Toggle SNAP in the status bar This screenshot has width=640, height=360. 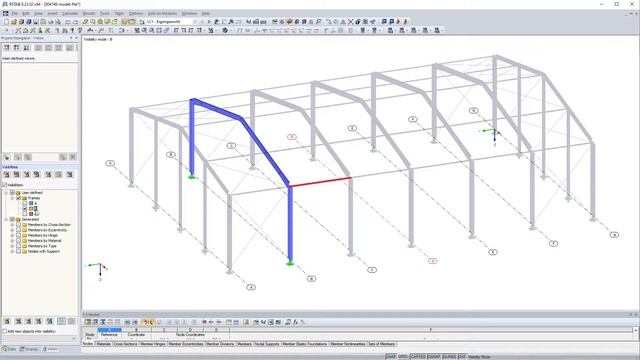point(391,357)
